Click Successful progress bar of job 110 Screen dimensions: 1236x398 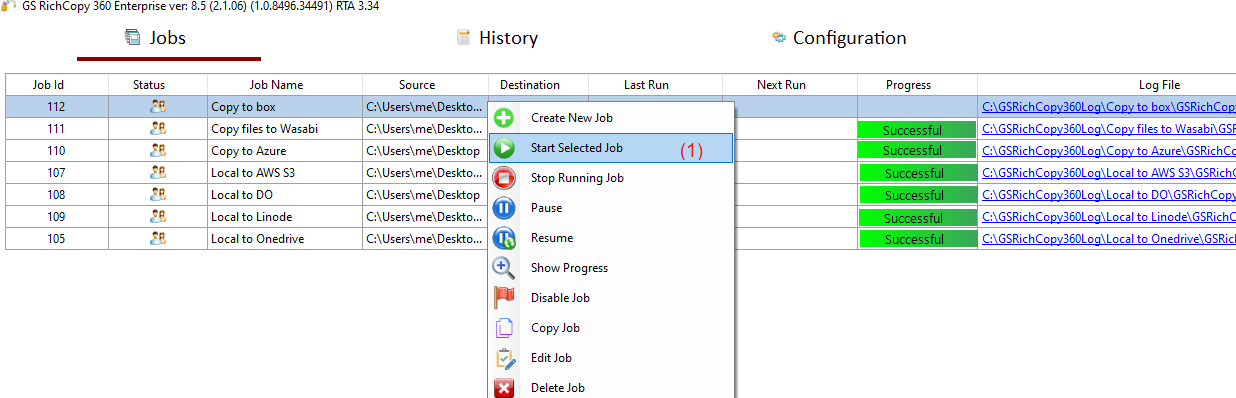coord(916,151)
